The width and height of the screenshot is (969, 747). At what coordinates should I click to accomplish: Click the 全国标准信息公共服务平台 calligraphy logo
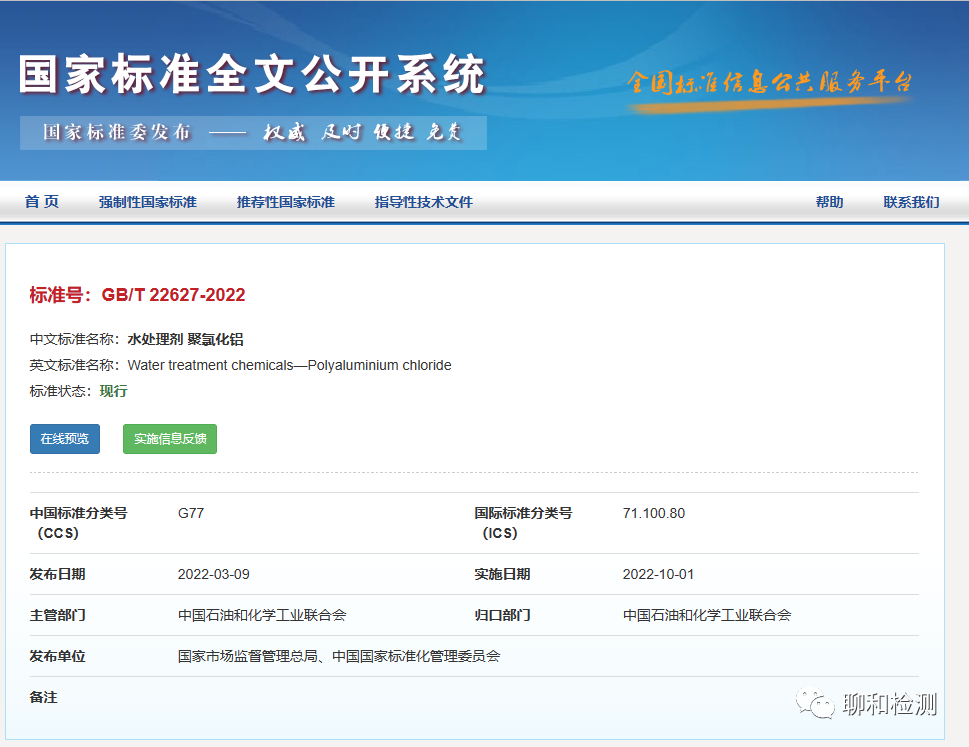tap(769, 82)
